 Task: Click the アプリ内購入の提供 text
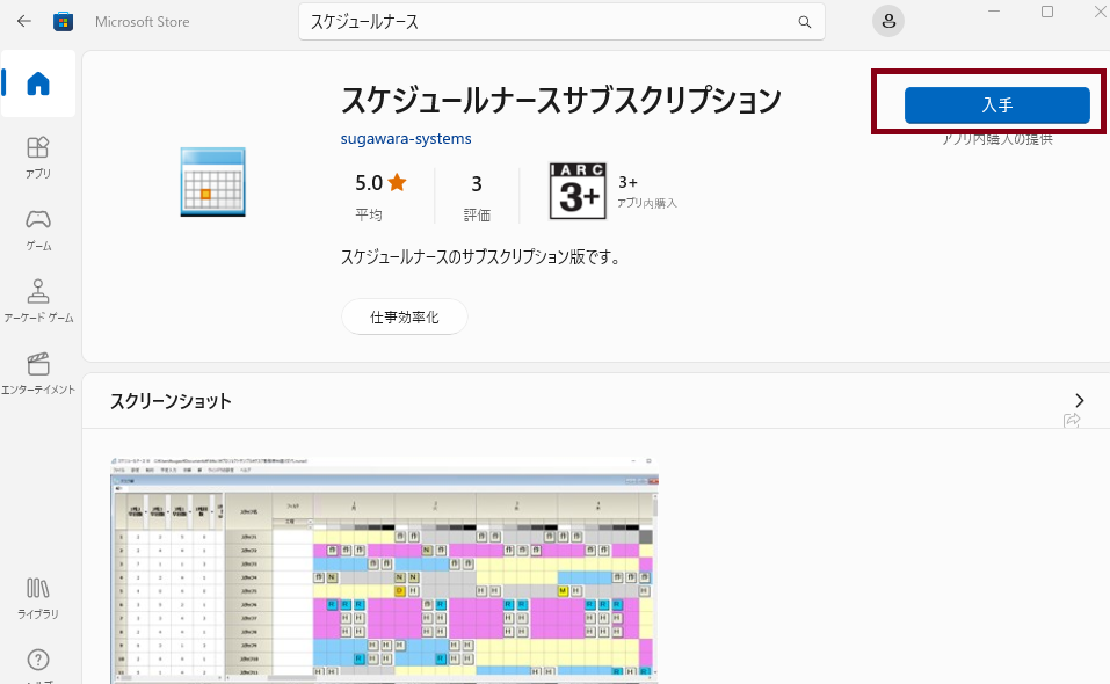(997, 139)
